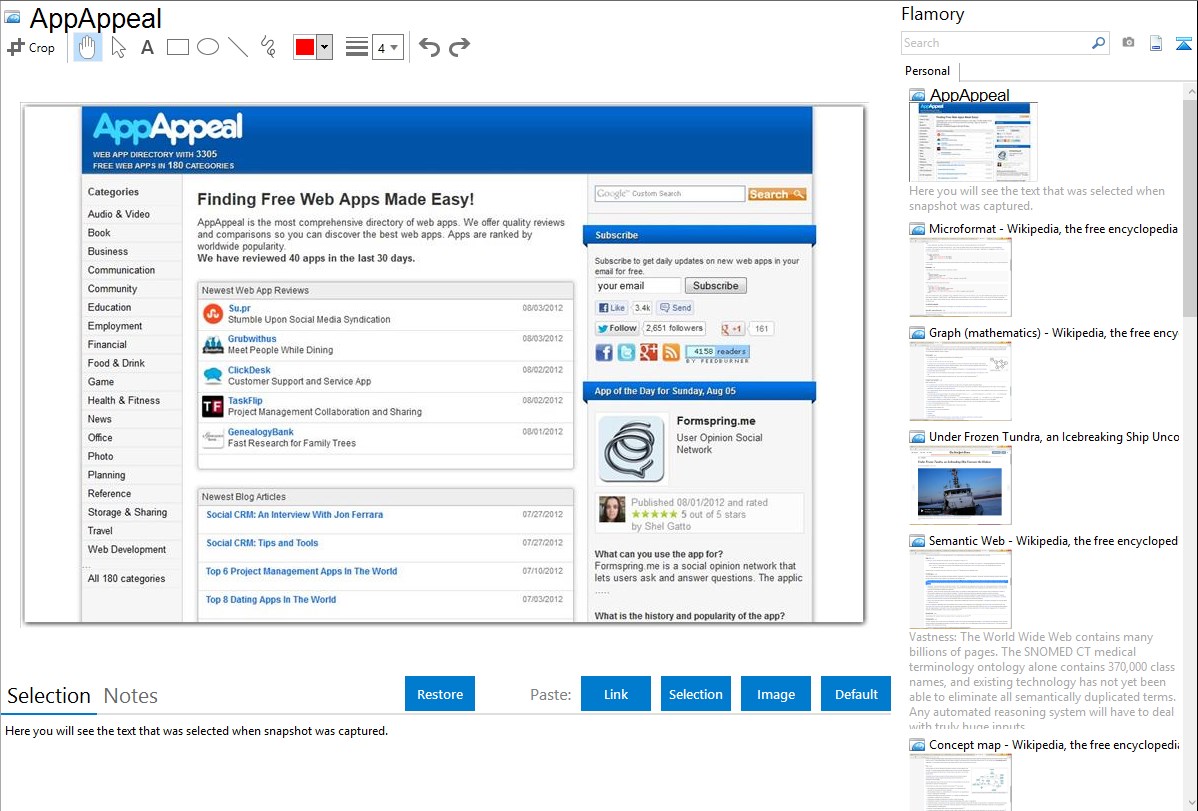The image size is (1198, 811).
Task: Click the 'Grubwithus' review entry in the preview
Action: tap(252, 339)
